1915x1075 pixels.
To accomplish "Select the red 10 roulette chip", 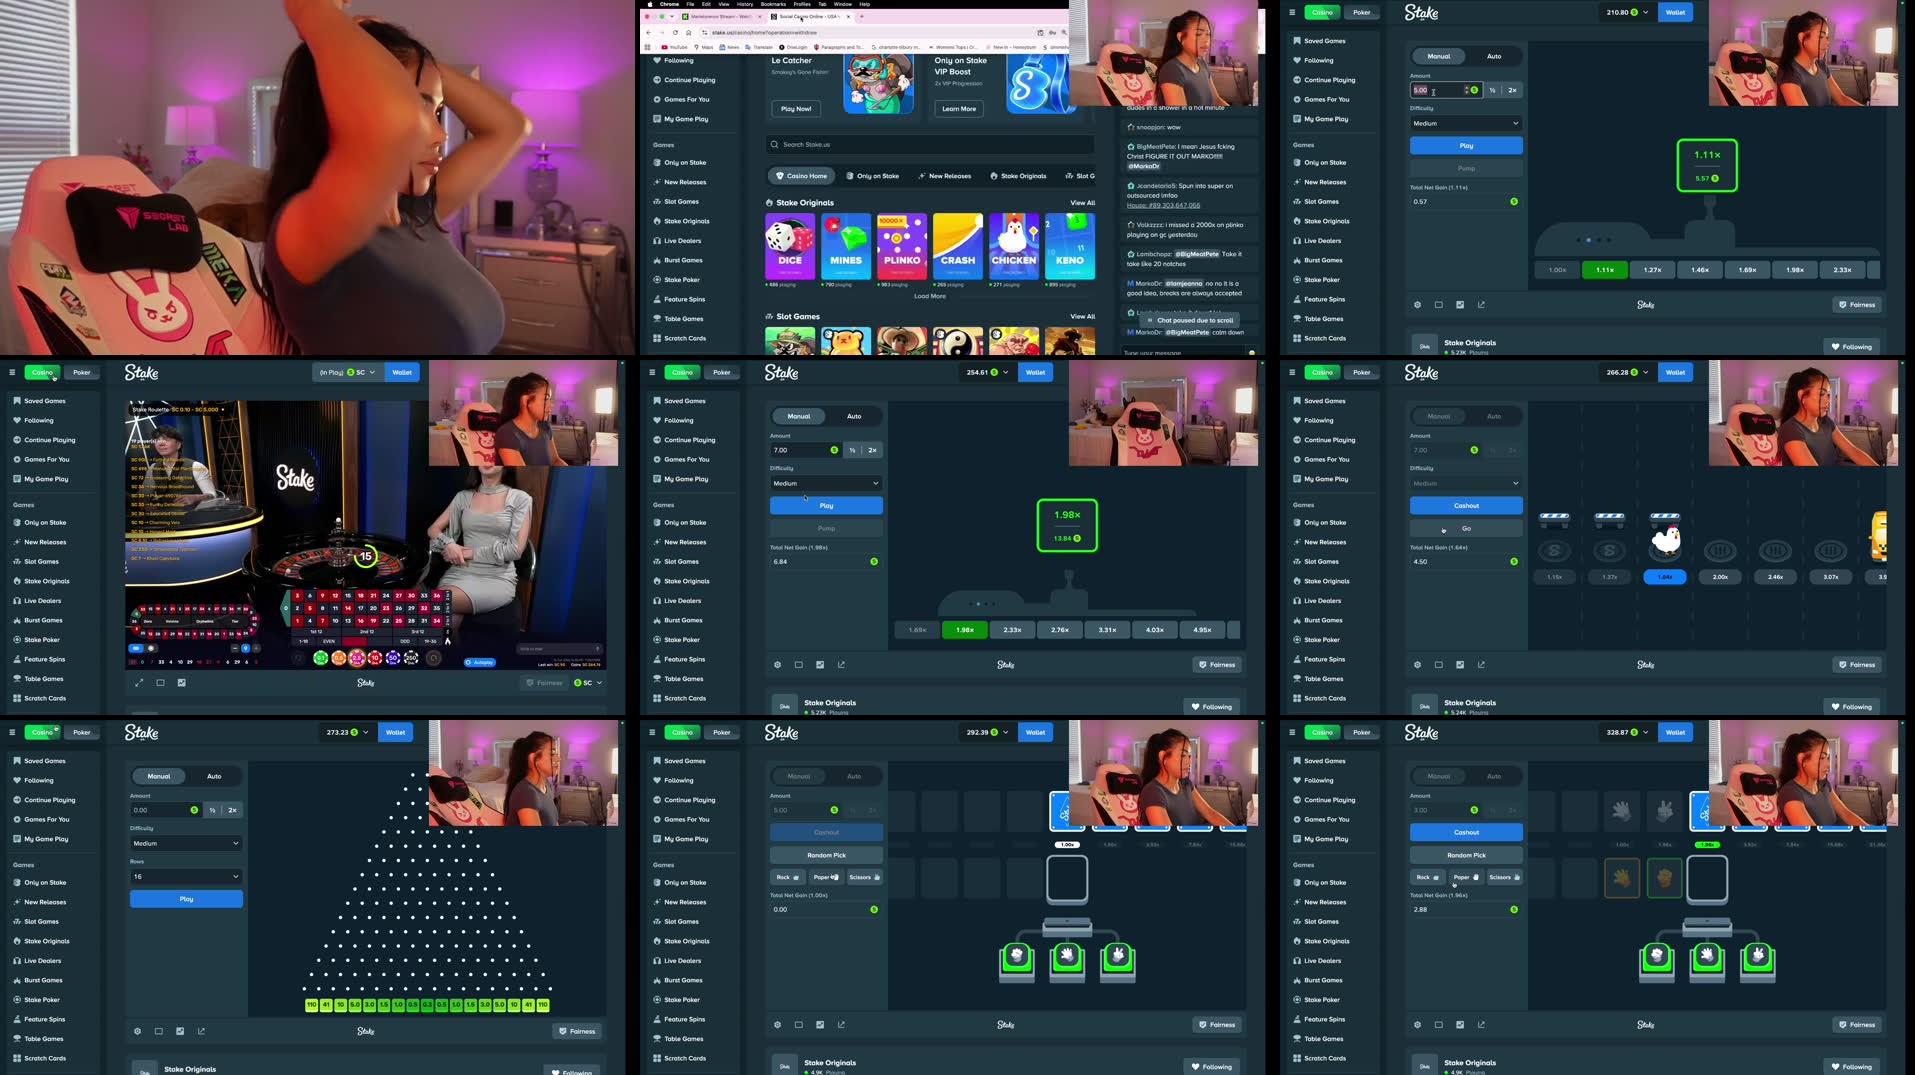I will [375, 658].
